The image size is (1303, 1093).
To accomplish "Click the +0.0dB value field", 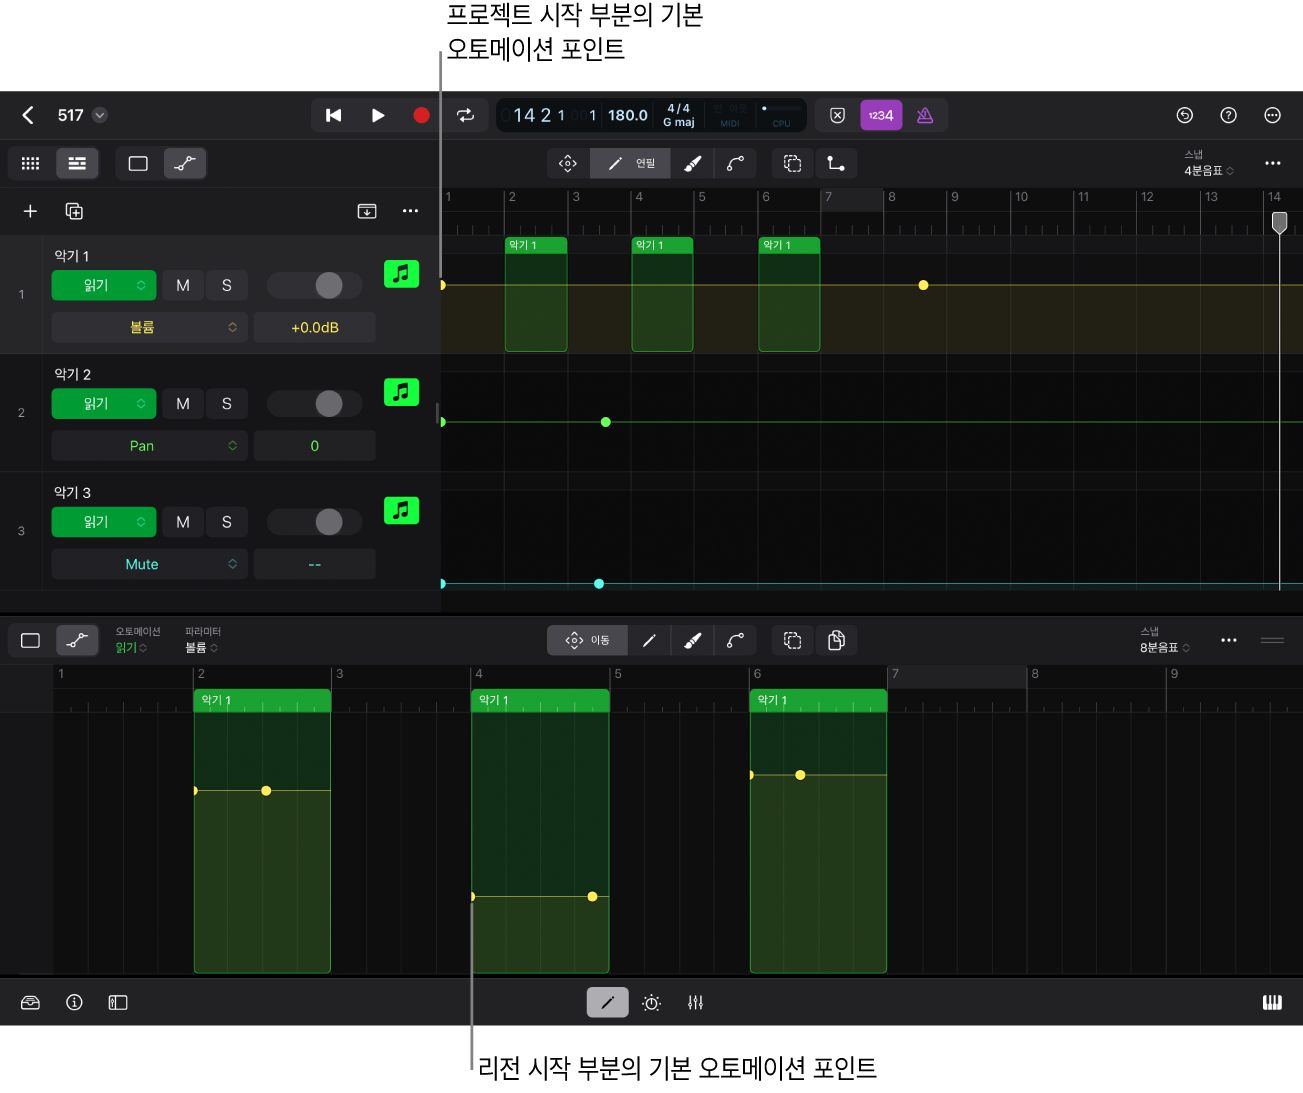I will (315, 327).
